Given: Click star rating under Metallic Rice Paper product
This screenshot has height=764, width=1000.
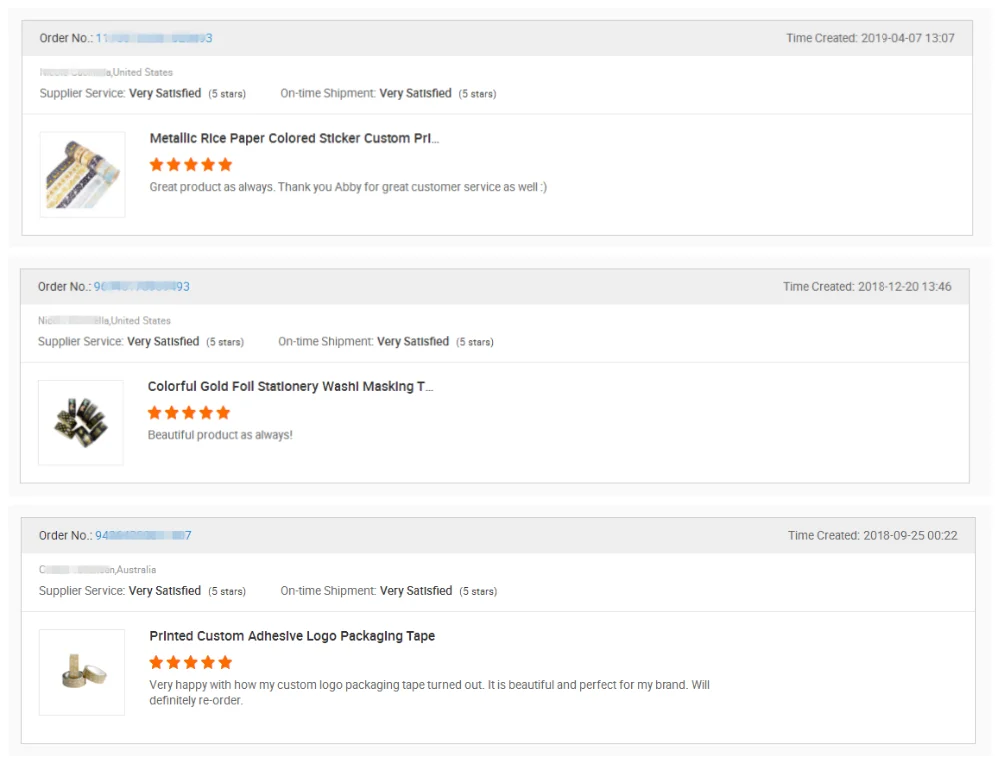Looking at the screenshot, I should tap(191, 165).
